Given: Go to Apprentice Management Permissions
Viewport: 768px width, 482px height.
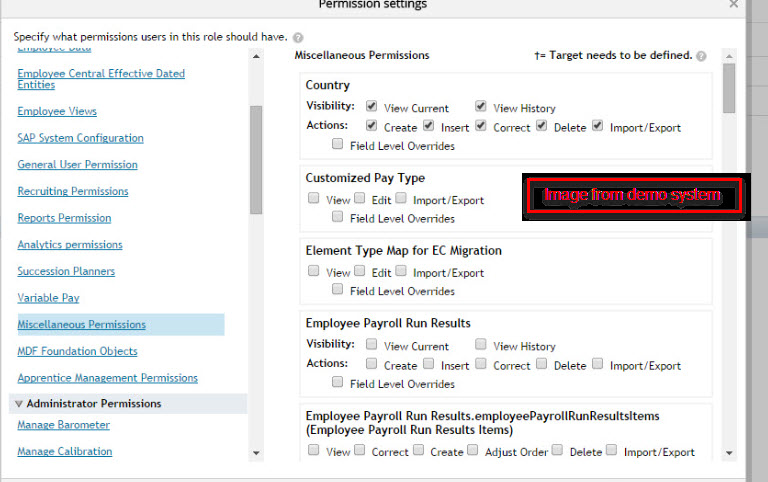Looking at the screenshot, I should tap(107, 378).
